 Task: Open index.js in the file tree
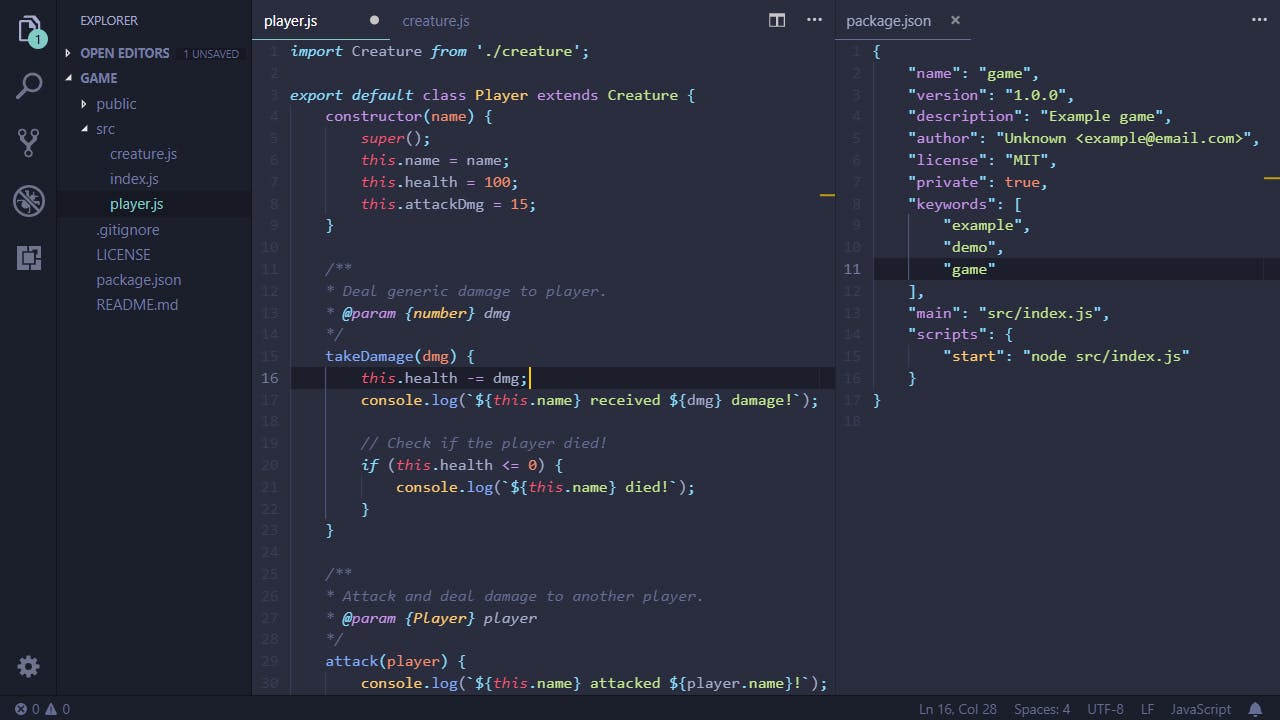tap(134, 179)
